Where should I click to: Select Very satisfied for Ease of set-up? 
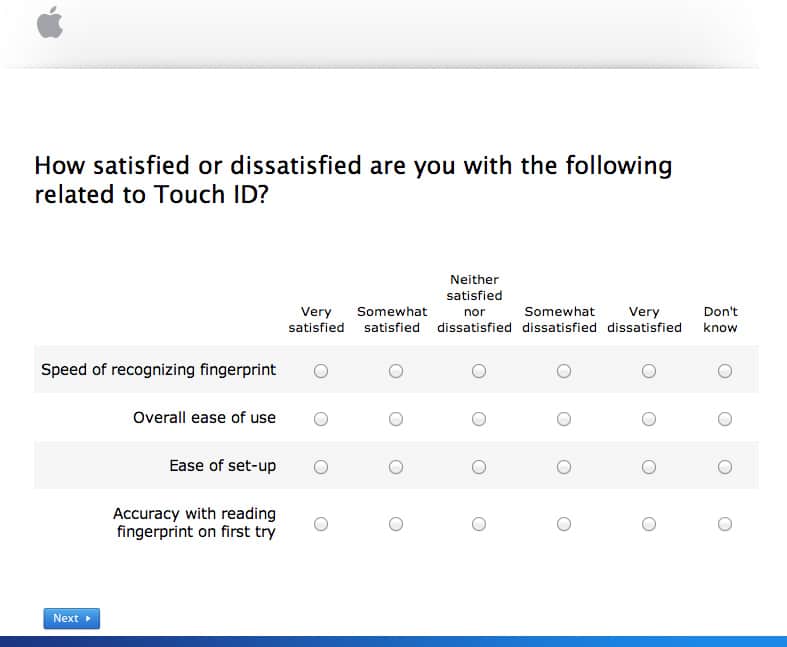point(321,467)
